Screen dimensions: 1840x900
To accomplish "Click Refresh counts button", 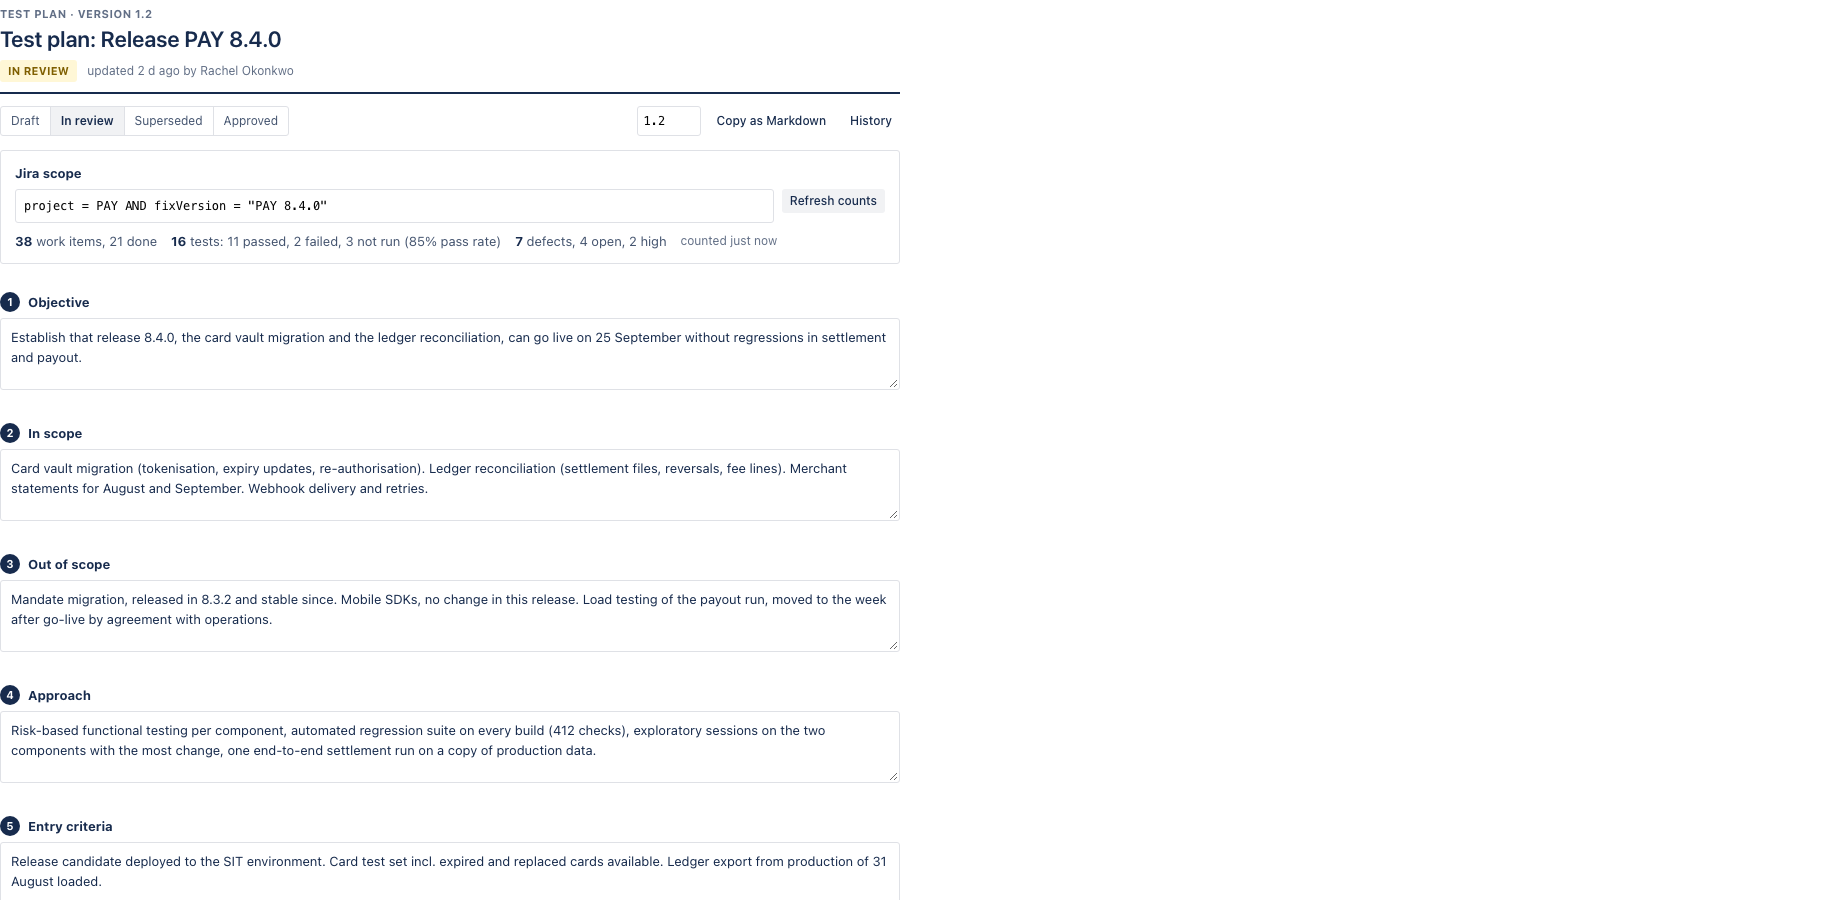I will tap(833, 201).
